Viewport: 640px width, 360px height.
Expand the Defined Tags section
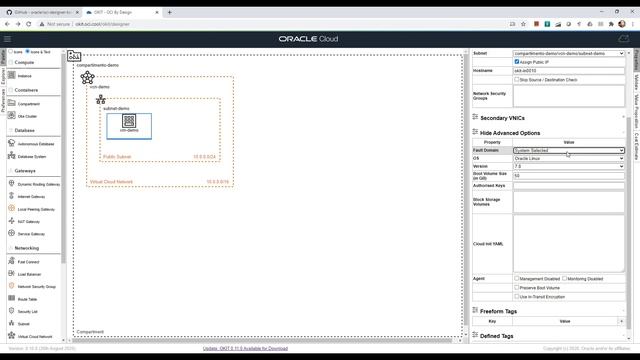[496, 336]
